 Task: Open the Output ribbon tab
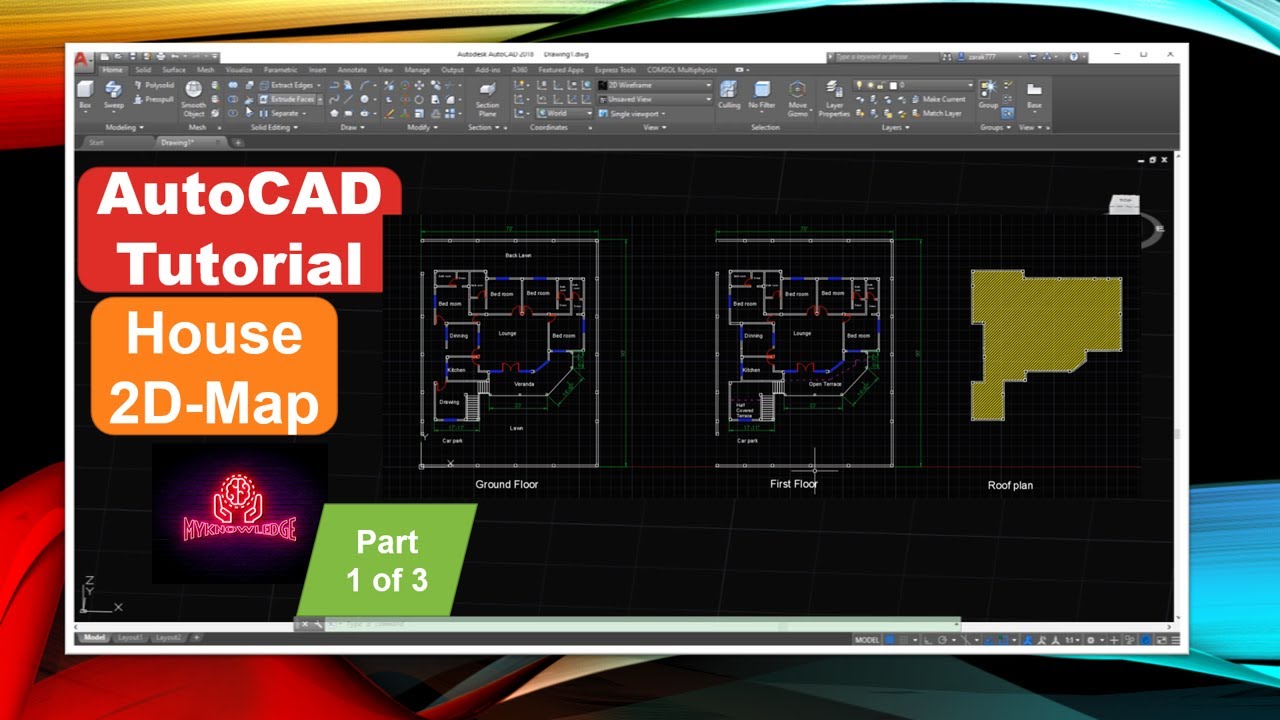click(x=452, y=70)
